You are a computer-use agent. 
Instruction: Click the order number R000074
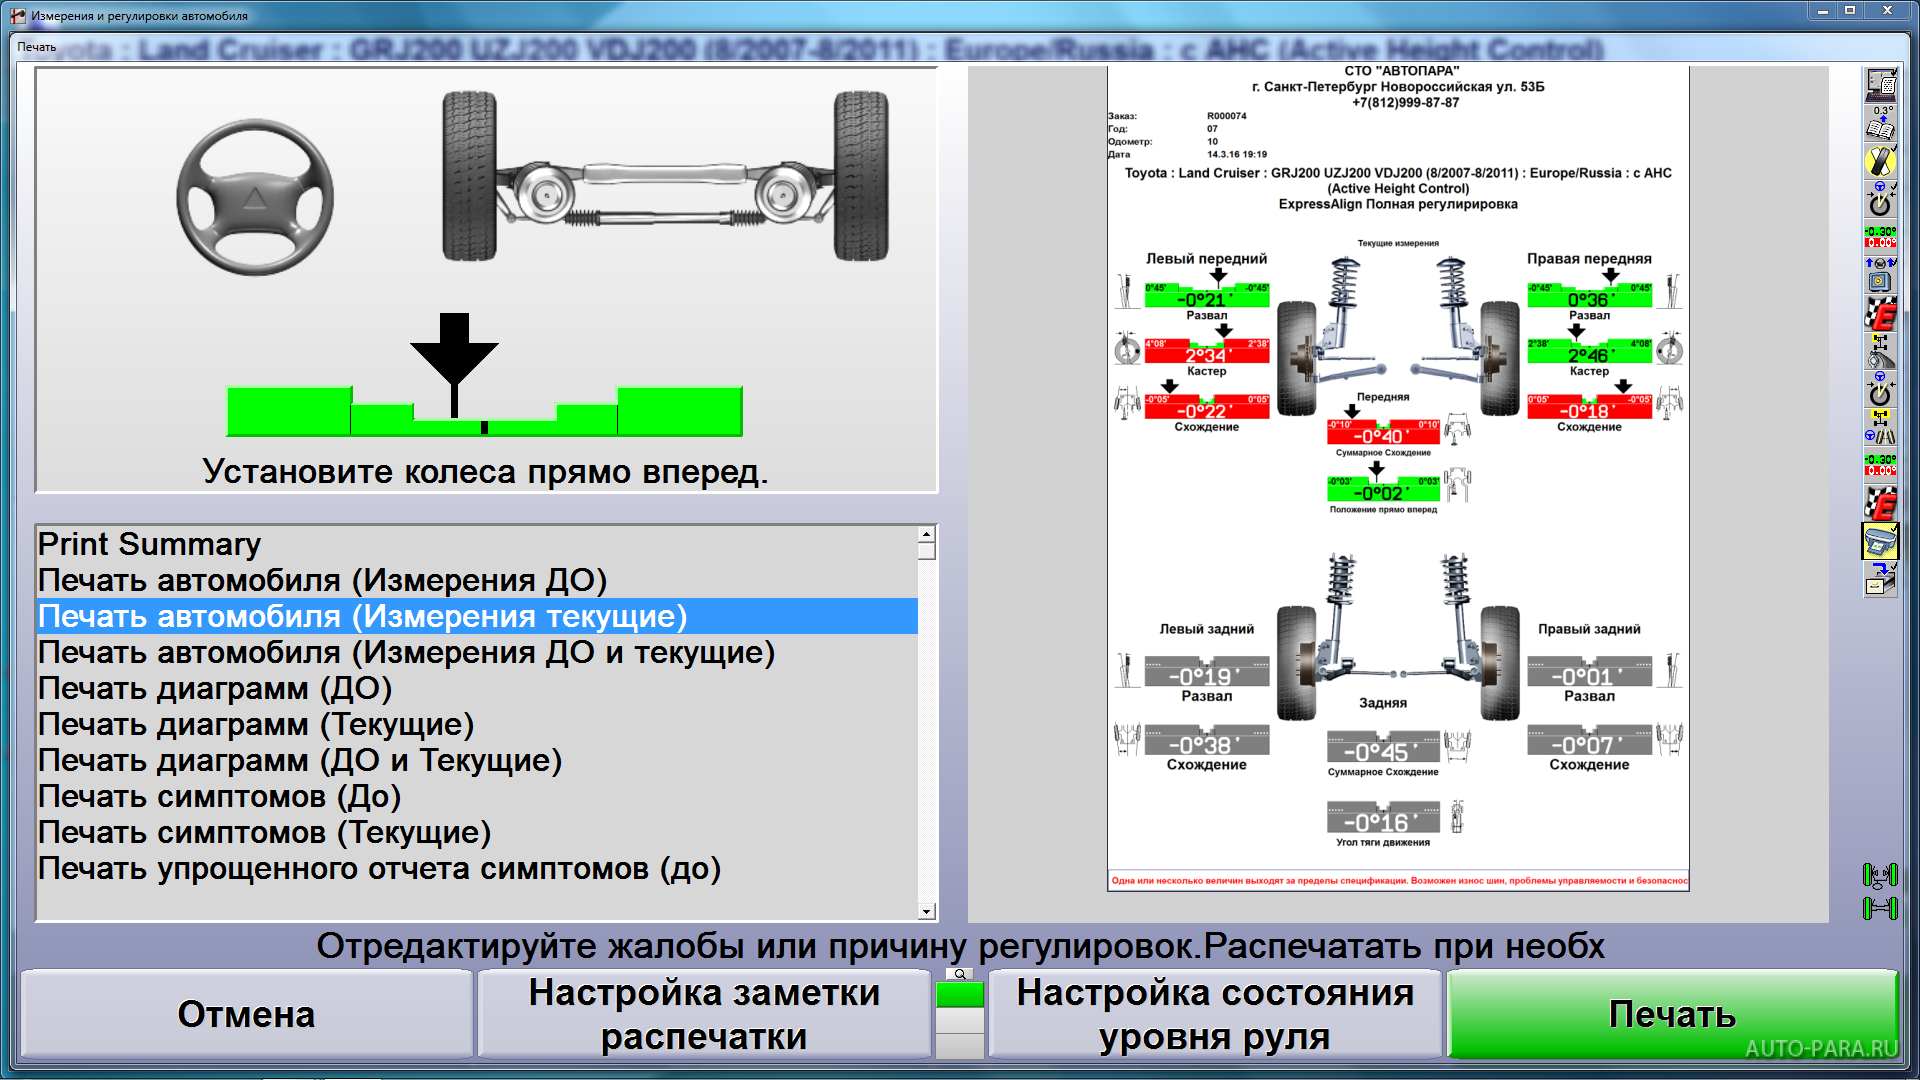click(1227, 116)
